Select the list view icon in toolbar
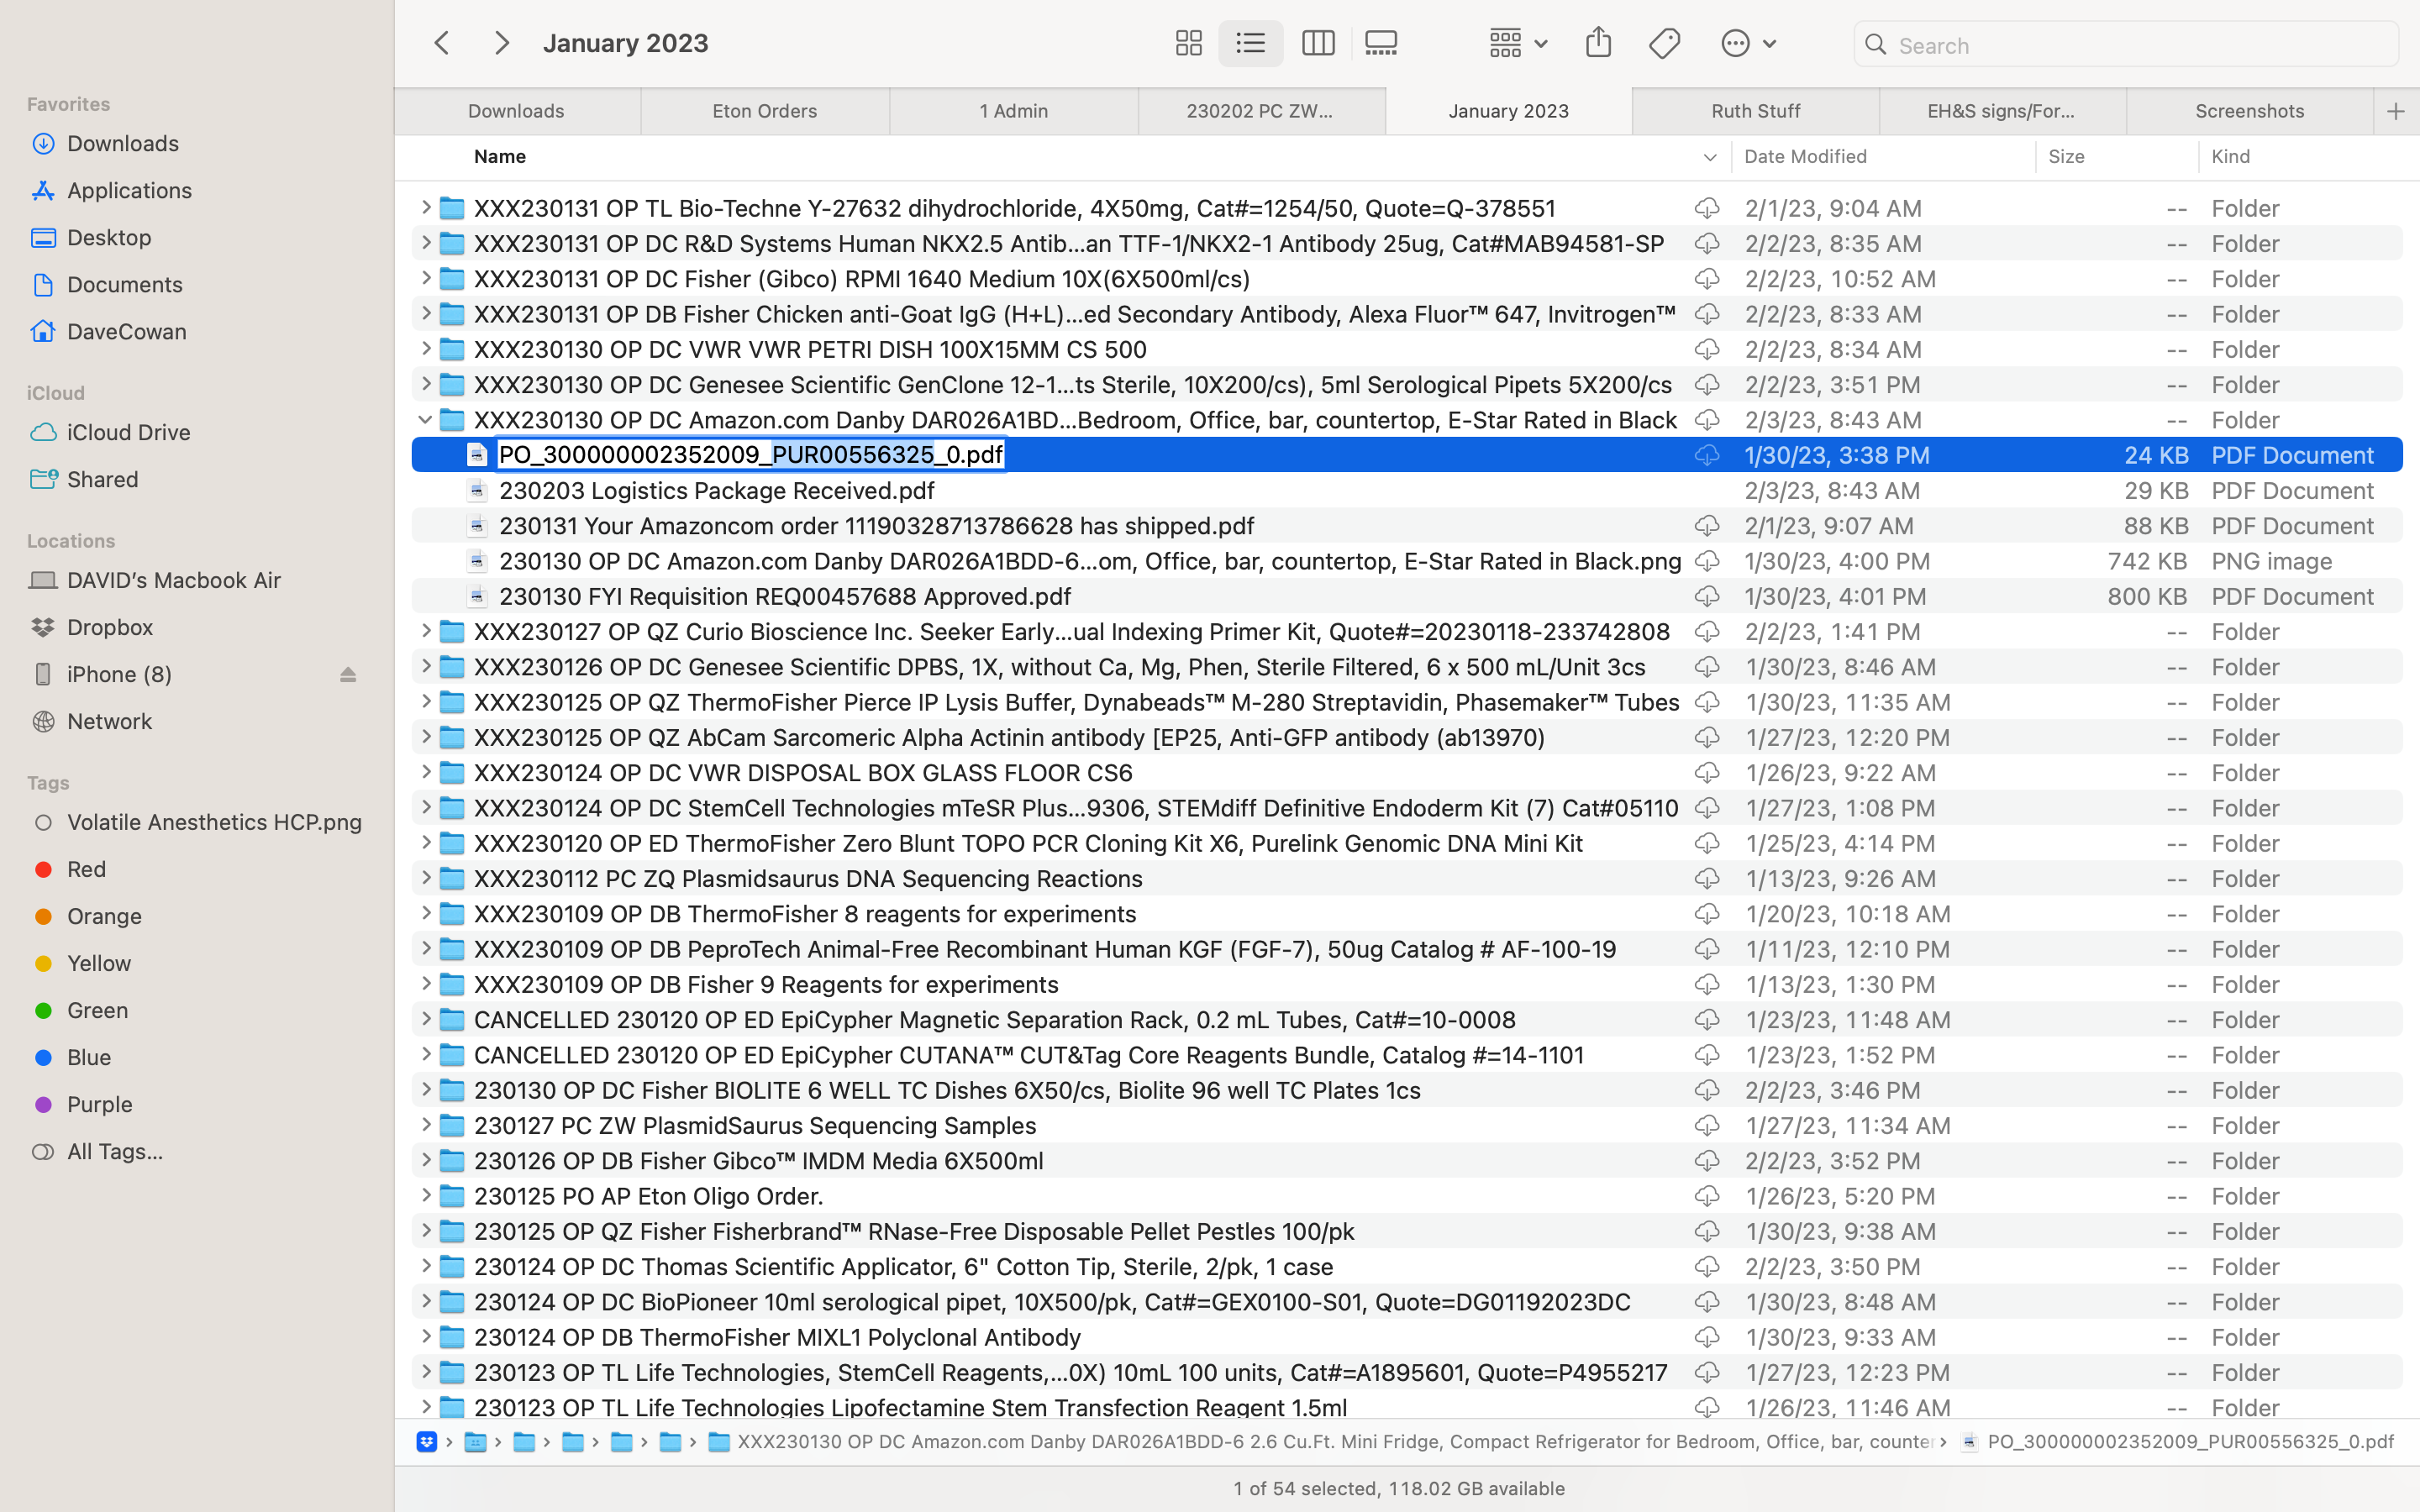 point(1251,42)
